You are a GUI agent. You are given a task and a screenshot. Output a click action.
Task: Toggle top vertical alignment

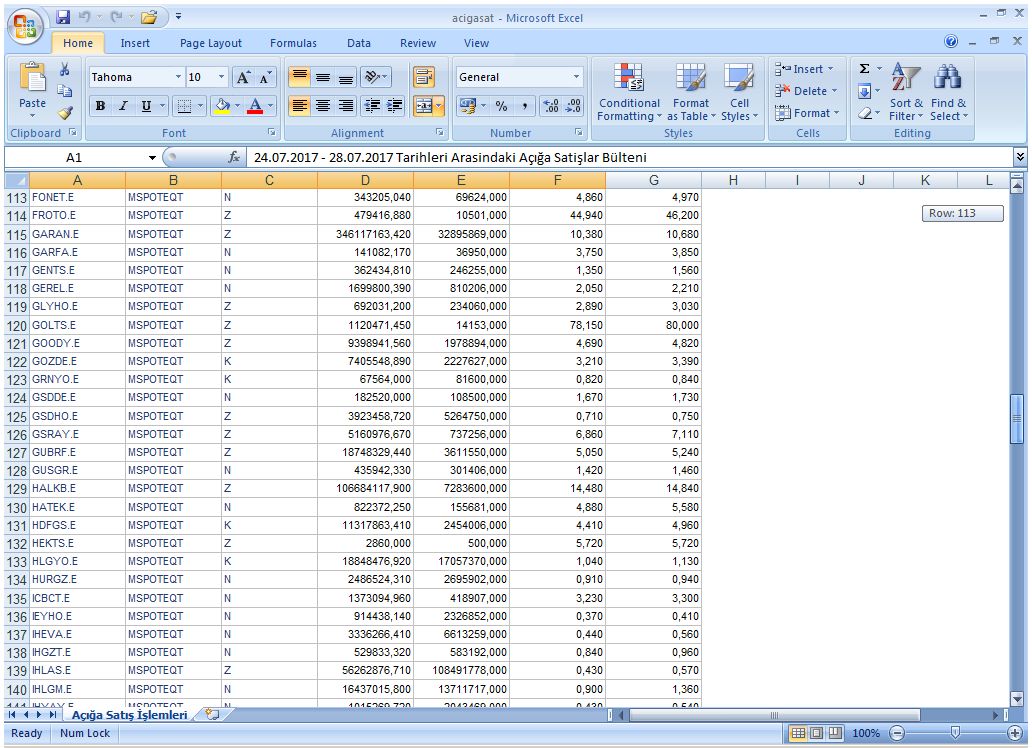pos(299,77)
